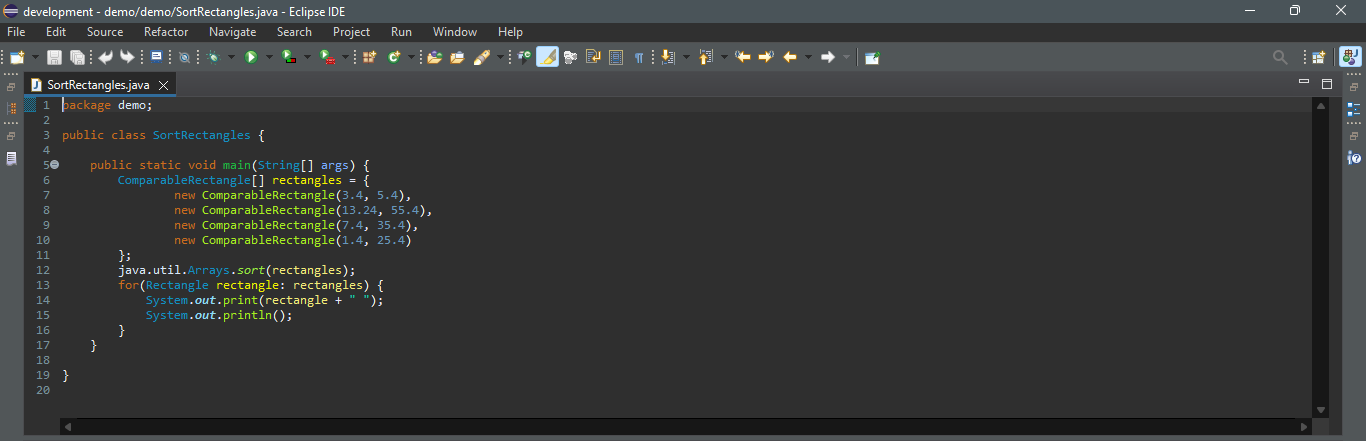The width and height of the screenshot is (1366, 441).
Task: Toggle Block Selection mode
Action: [616, 57]
